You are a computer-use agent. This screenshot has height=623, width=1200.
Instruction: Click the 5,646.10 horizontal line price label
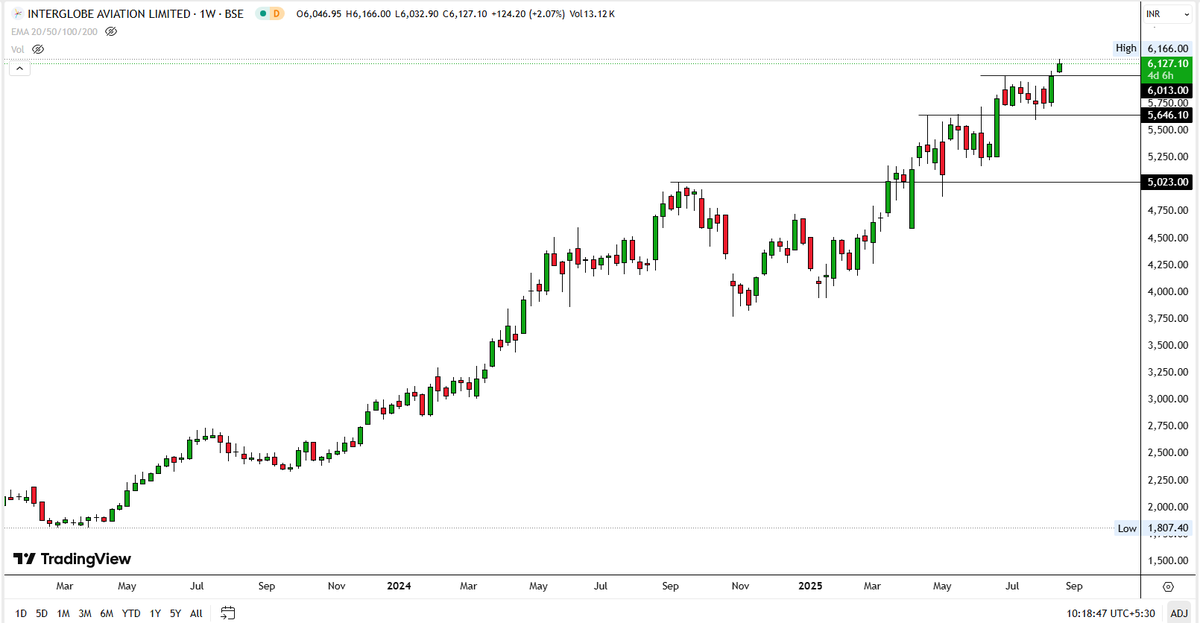[x=1167, y=116]
